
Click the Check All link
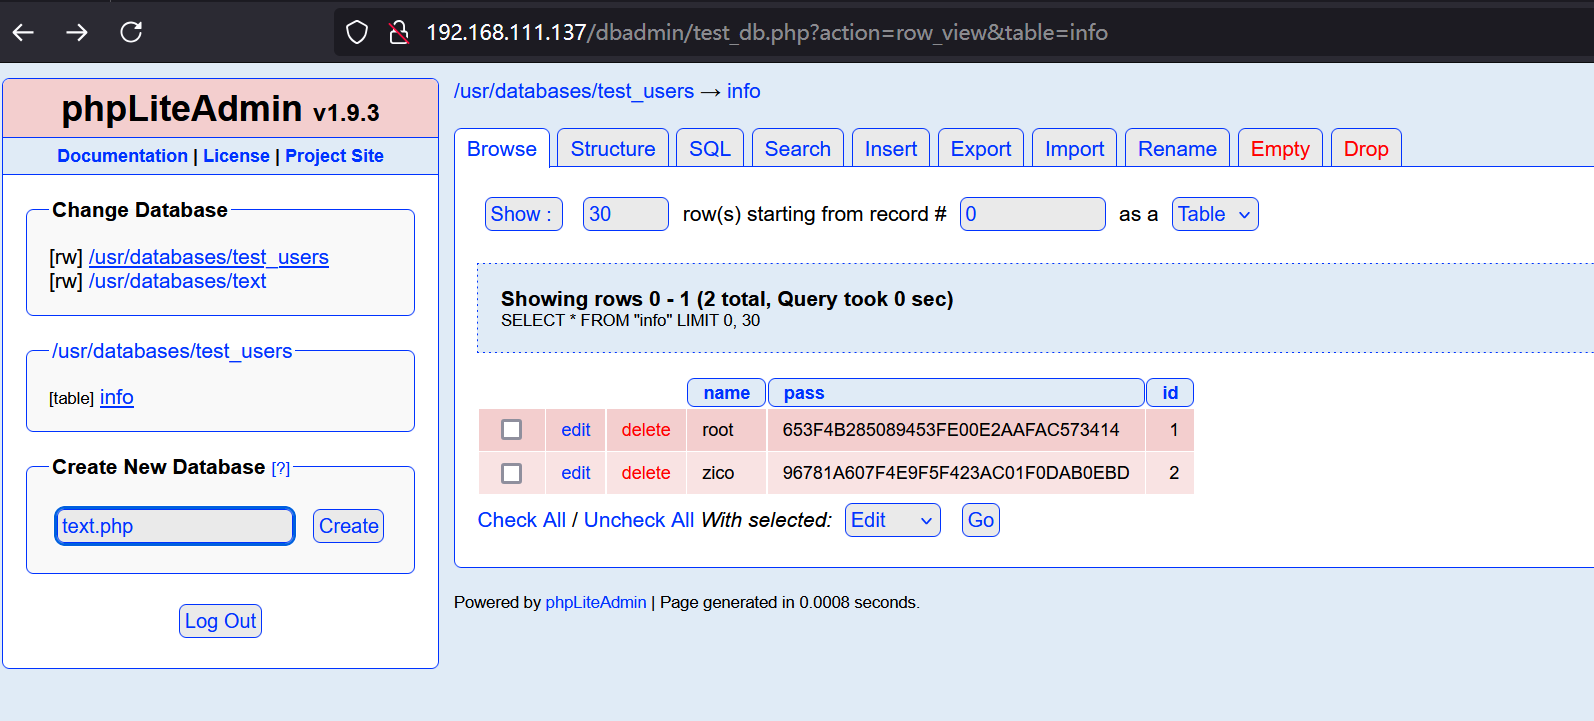tap(522, 520)
